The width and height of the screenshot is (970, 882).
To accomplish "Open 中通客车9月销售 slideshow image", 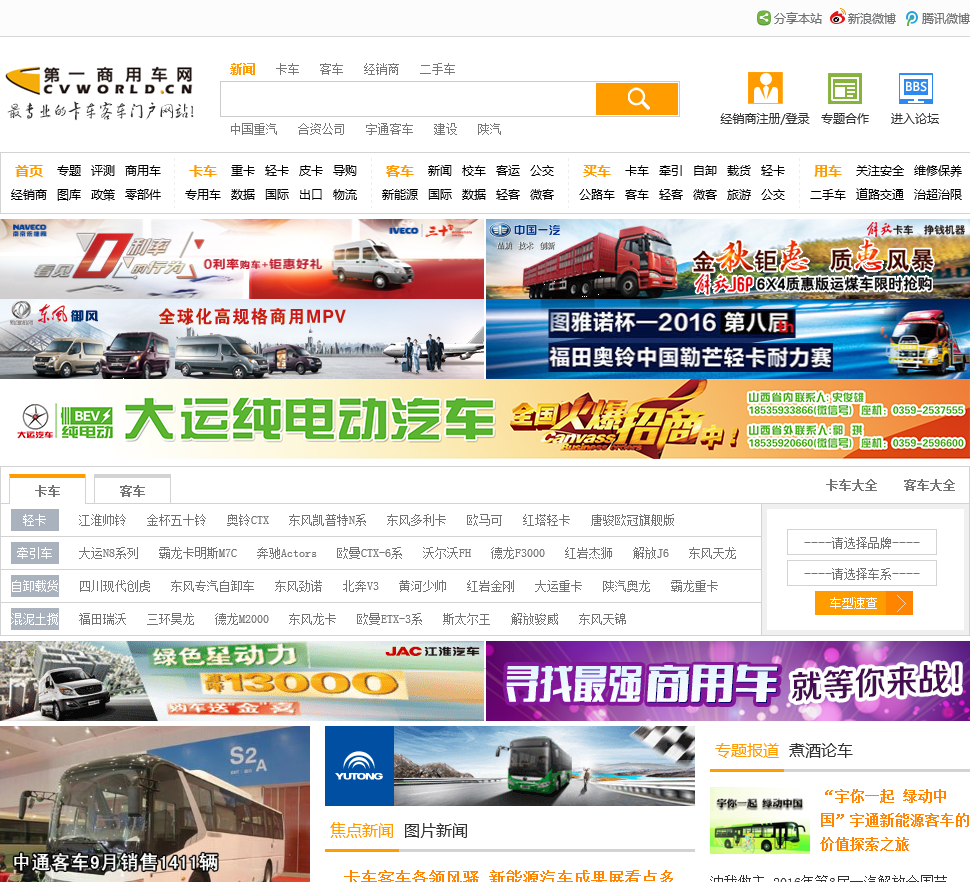I will pos(155,804).
